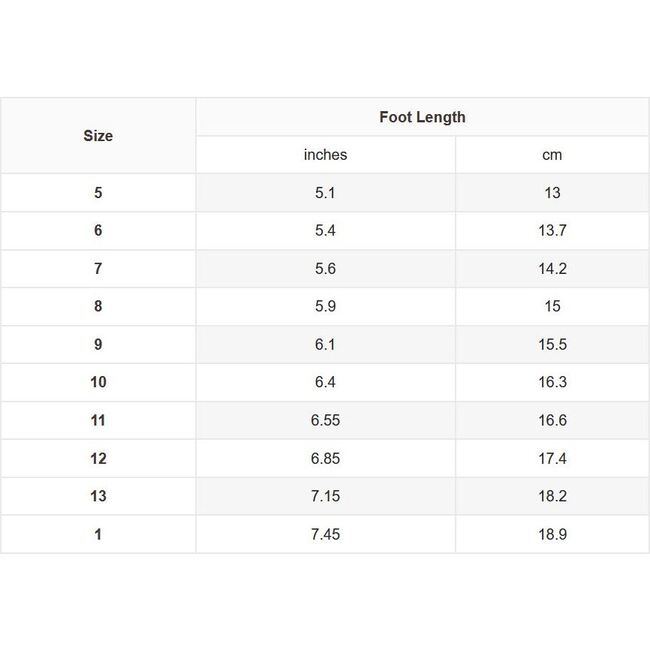Viewport: 650px width, 650px height.
Task: Select the inches subheader cell
Action: tap(325, 155)
